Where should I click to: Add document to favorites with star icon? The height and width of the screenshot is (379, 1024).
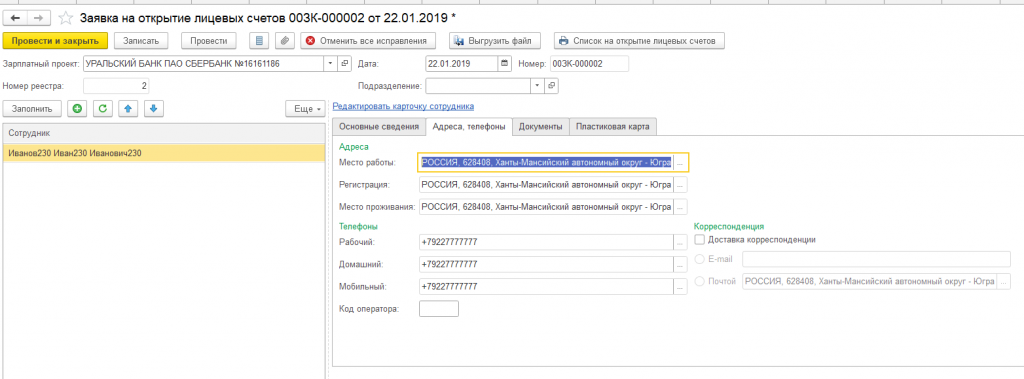(65, 17)
